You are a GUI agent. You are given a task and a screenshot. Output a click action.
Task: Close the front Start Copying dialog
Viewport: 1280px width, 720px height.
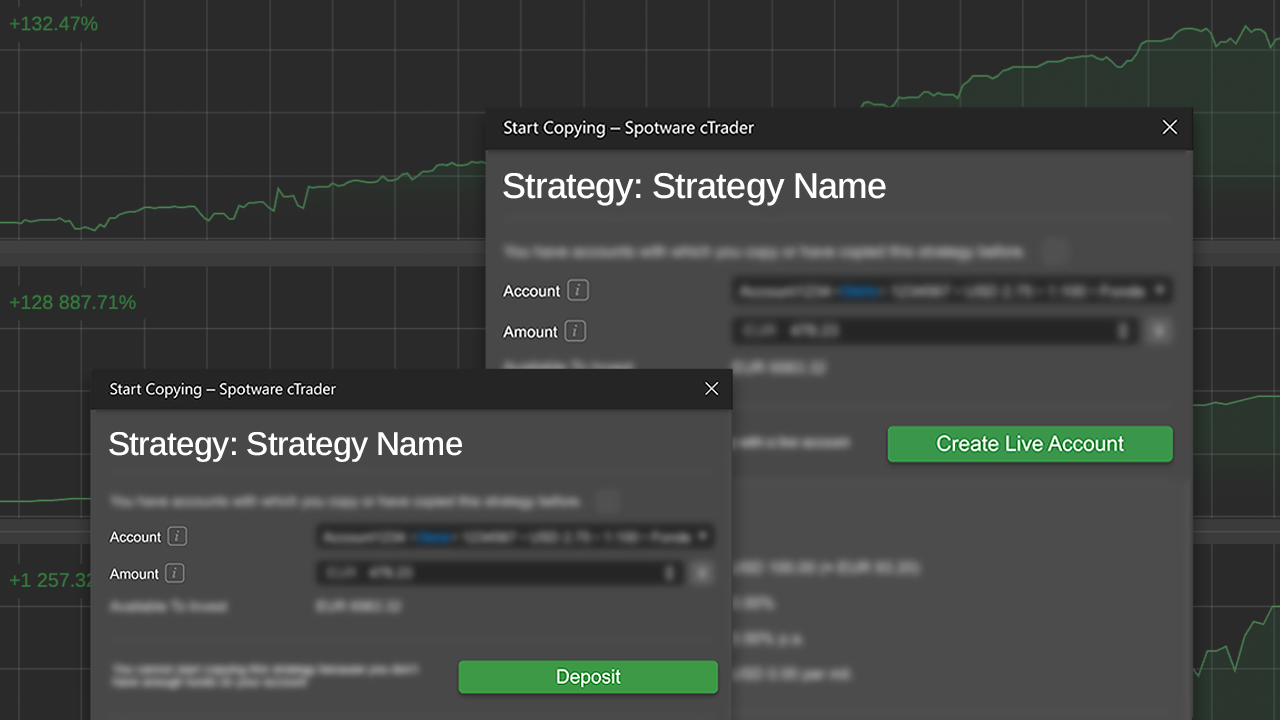point(711,389)
